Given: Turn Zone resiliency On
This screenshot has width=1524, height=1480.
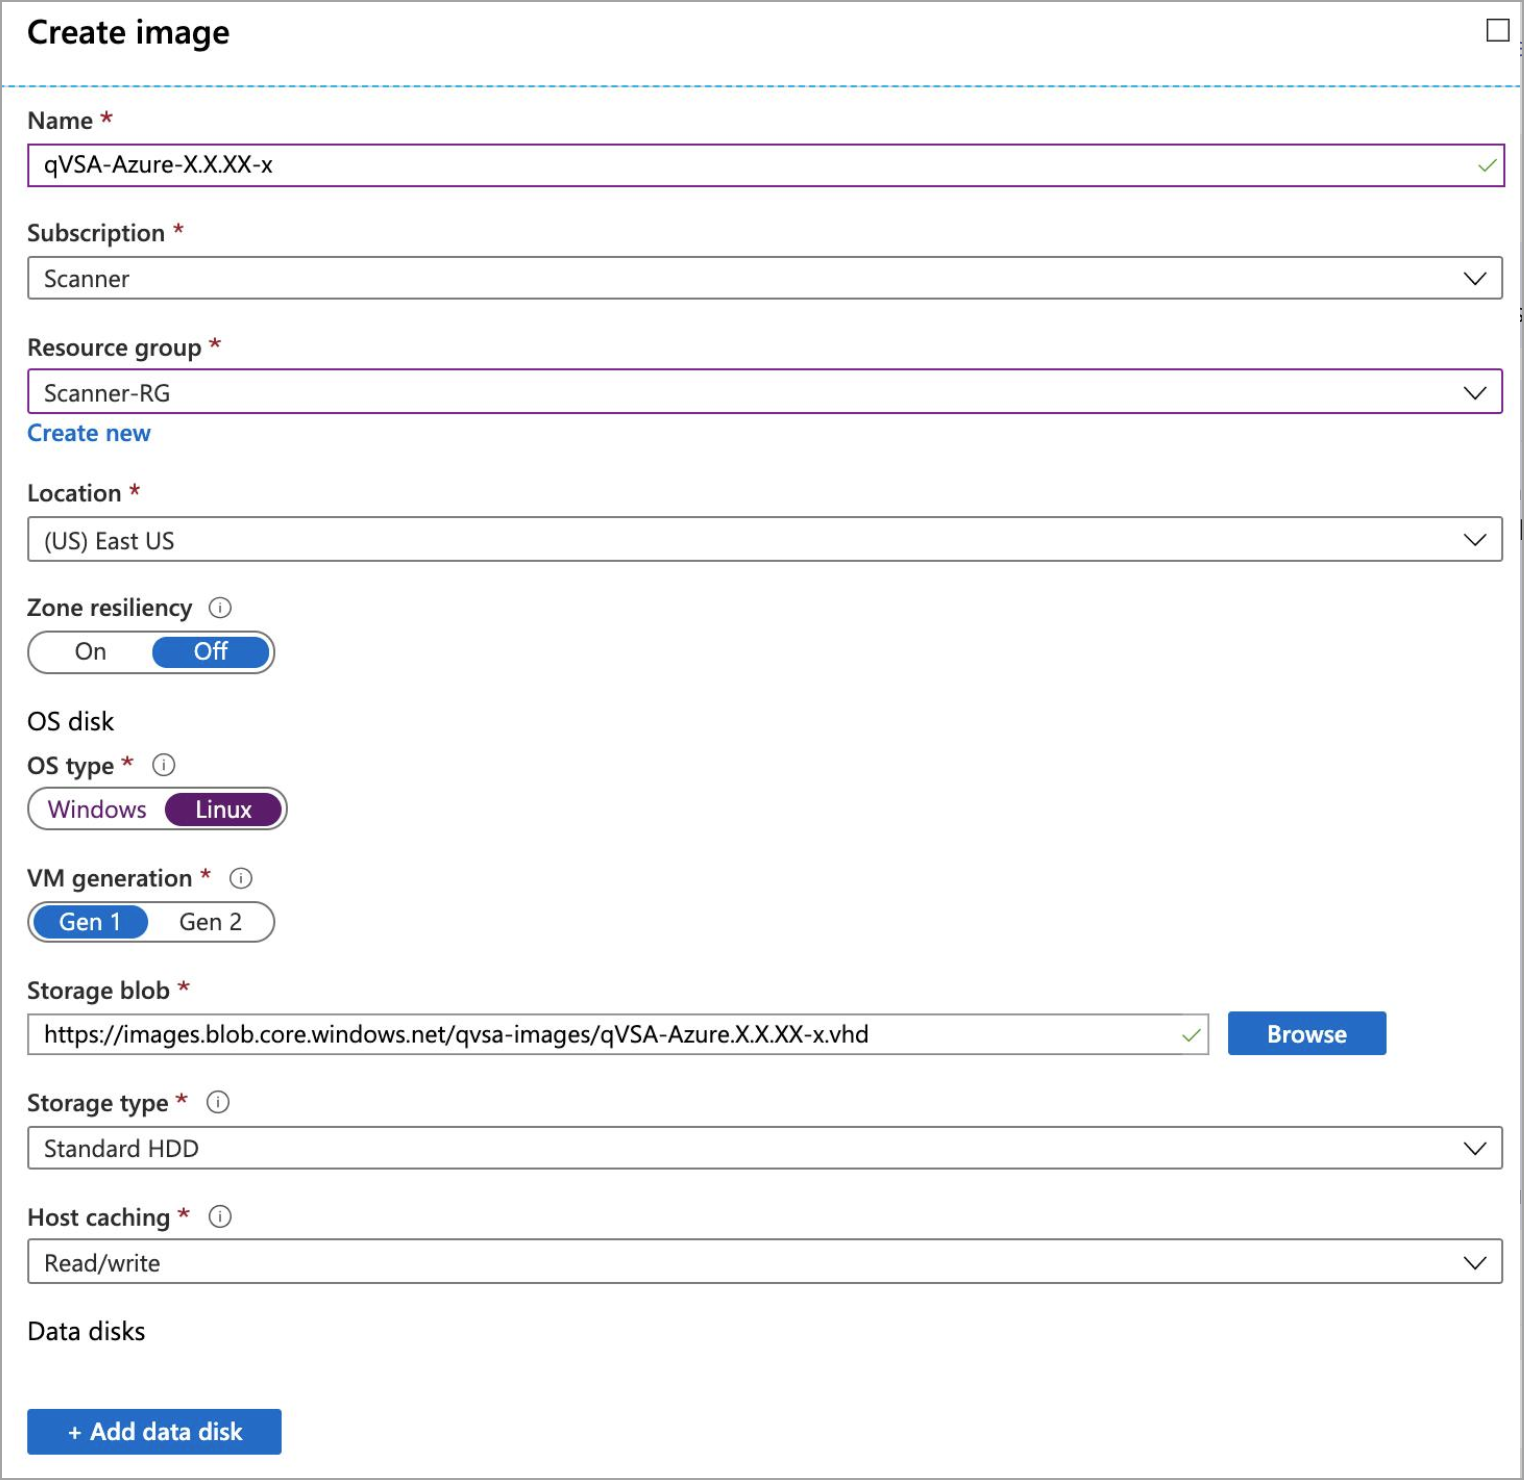Looking at the screenshot, I should coord(89,651).
